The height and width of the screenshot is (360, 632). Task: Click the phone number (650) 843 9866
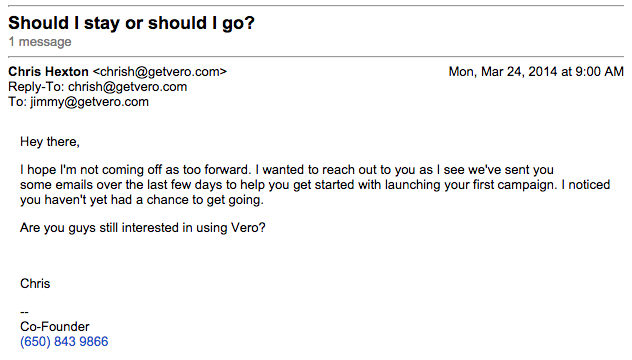tap(64, 341)
